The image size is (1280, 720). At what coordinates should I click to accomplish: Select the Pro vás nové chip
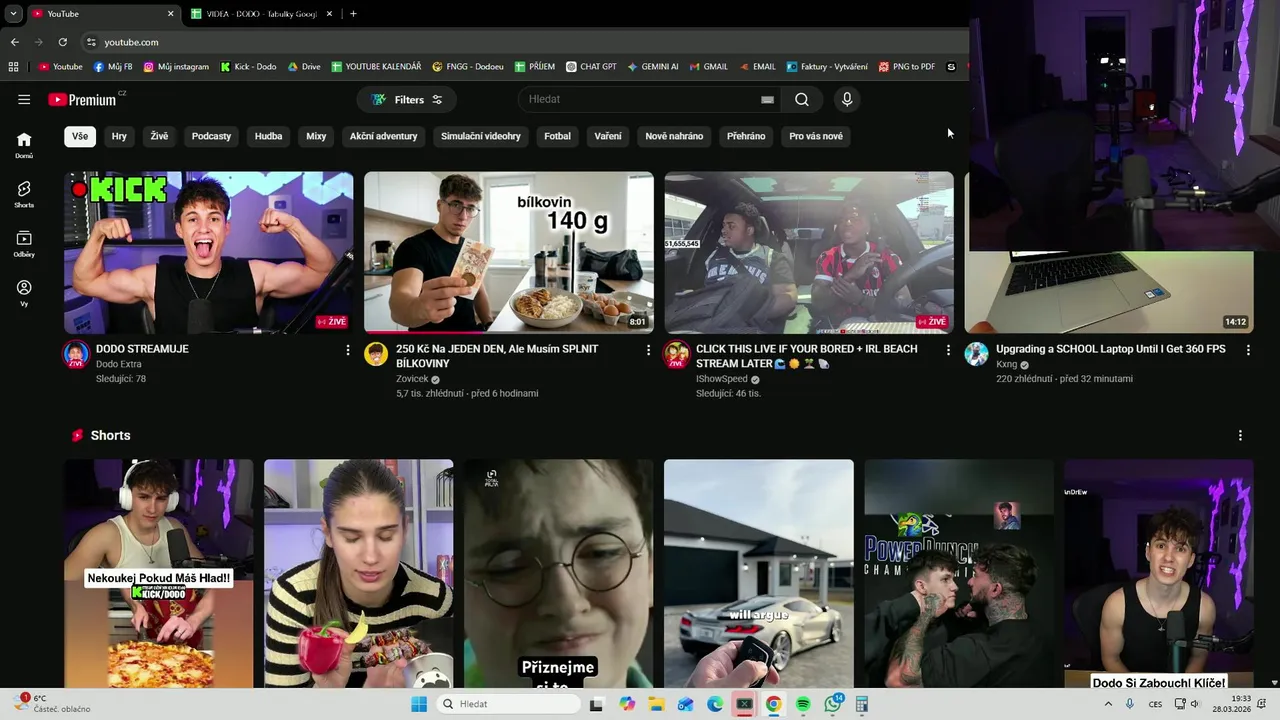click(x=816, y=136)
